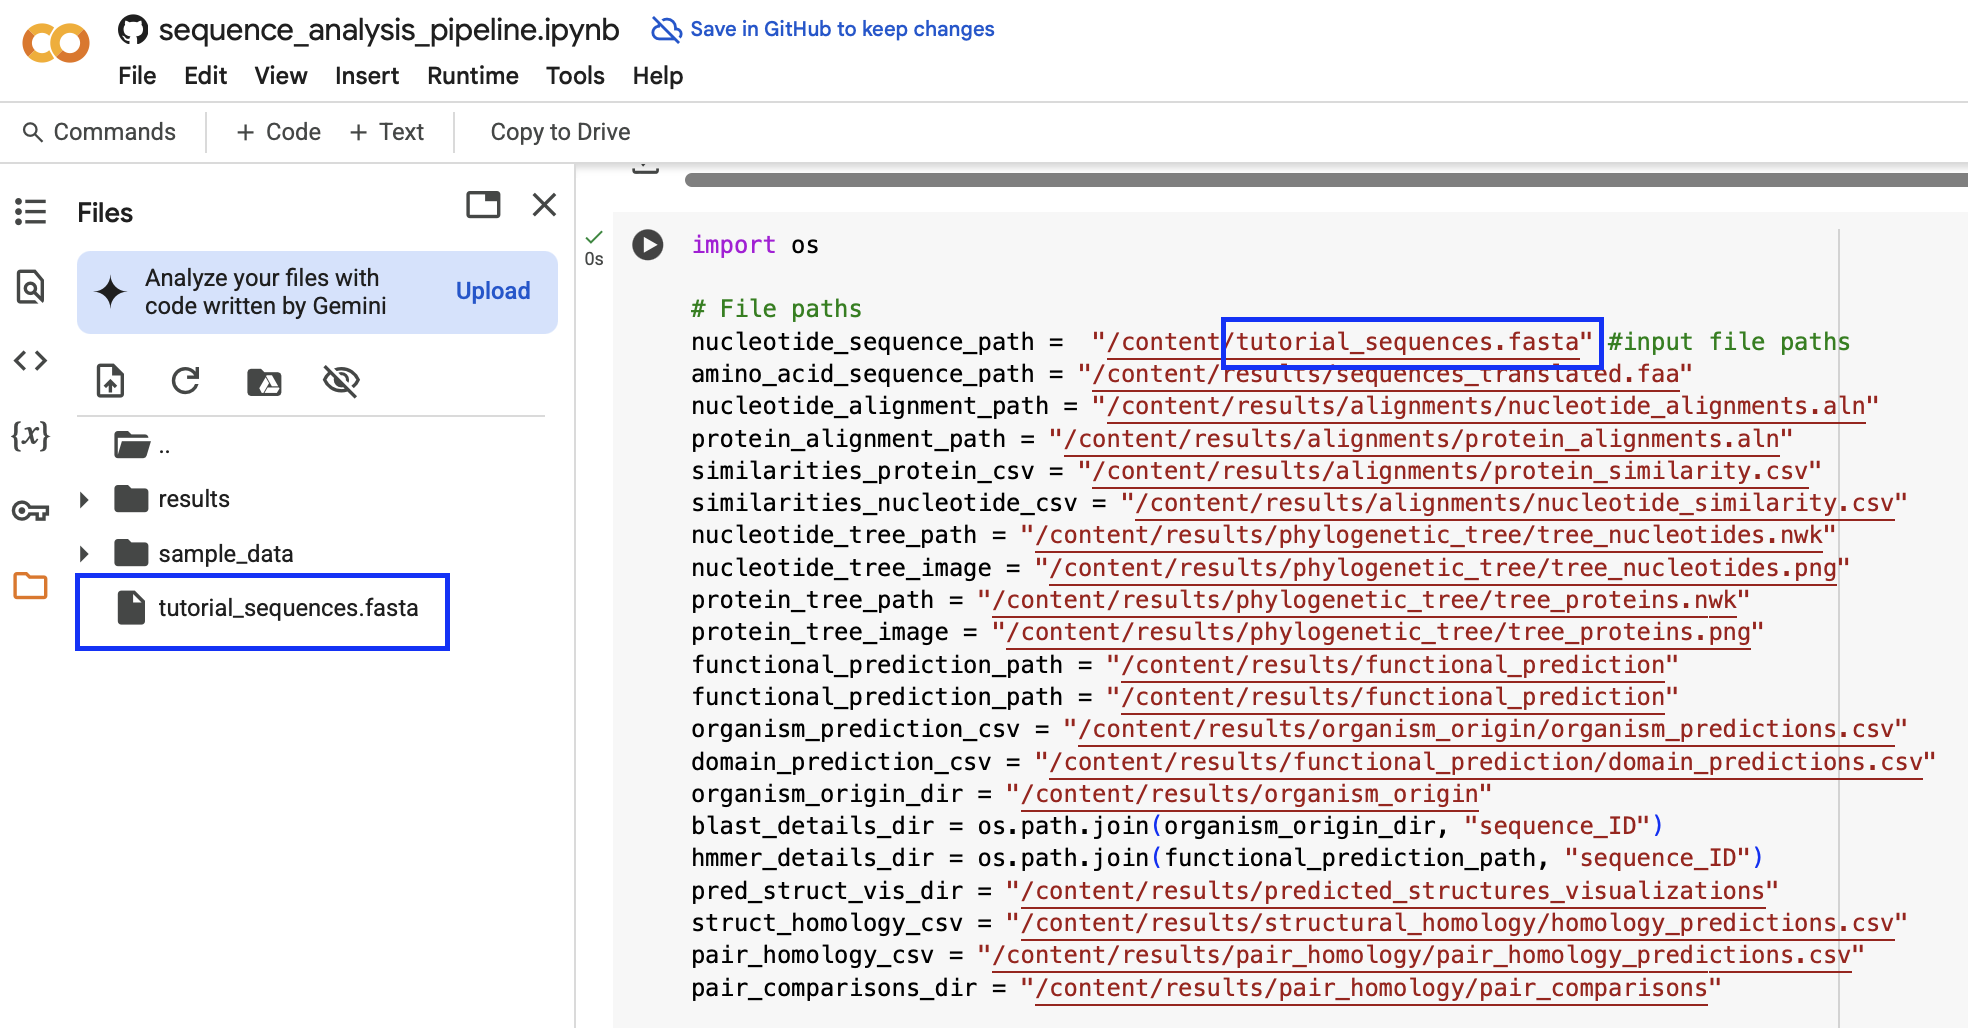Expand the sample_data folder
Viewport: 1968px width, 1028px height.
point(85,552)
